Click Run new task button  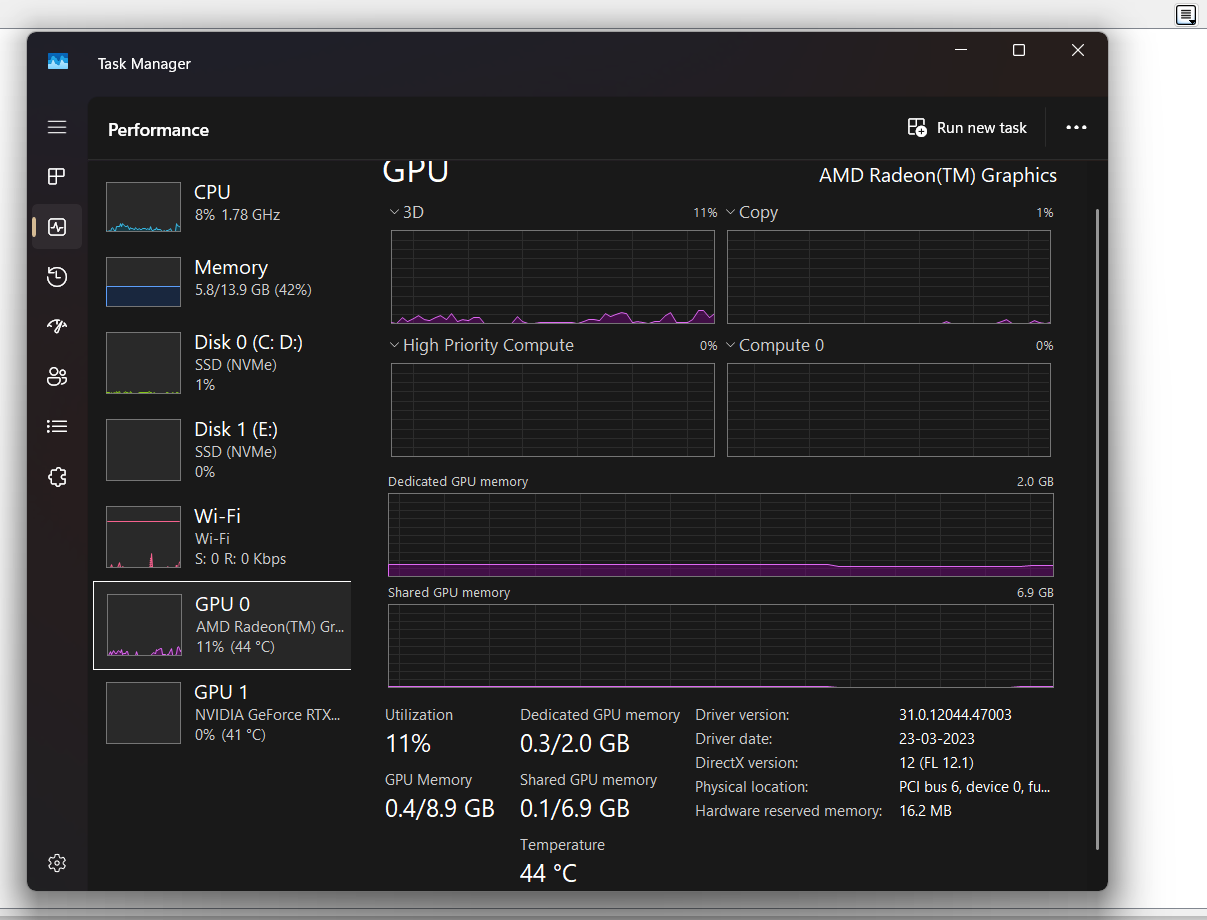(x=967, y=128)
